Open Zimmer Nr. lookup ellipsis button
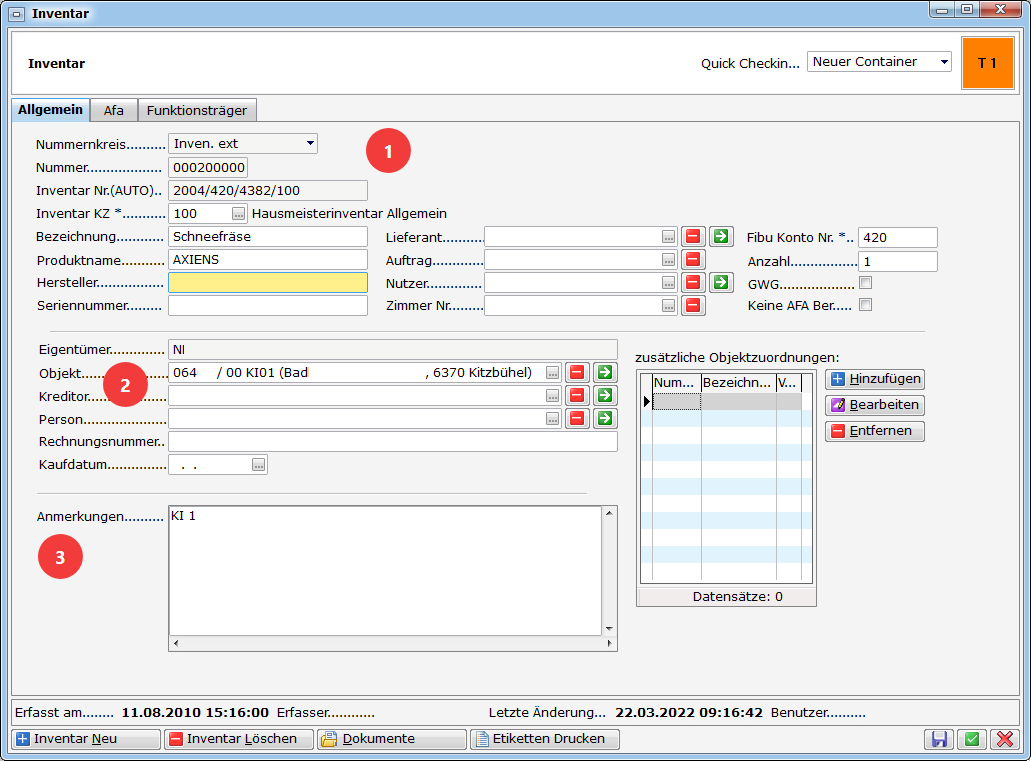Viewport: 1031px width, 761px height. point(668,306)
